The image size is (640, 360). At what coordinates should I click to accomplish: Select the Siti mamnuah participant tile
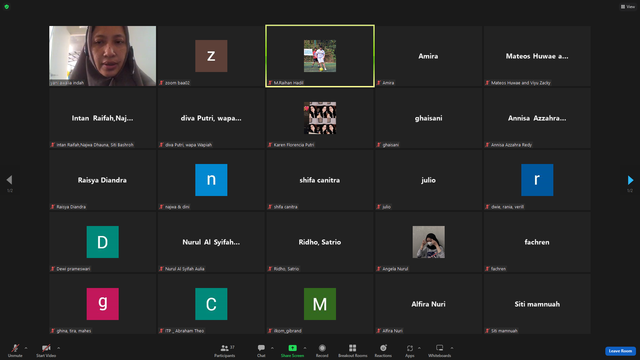(537, 304)
